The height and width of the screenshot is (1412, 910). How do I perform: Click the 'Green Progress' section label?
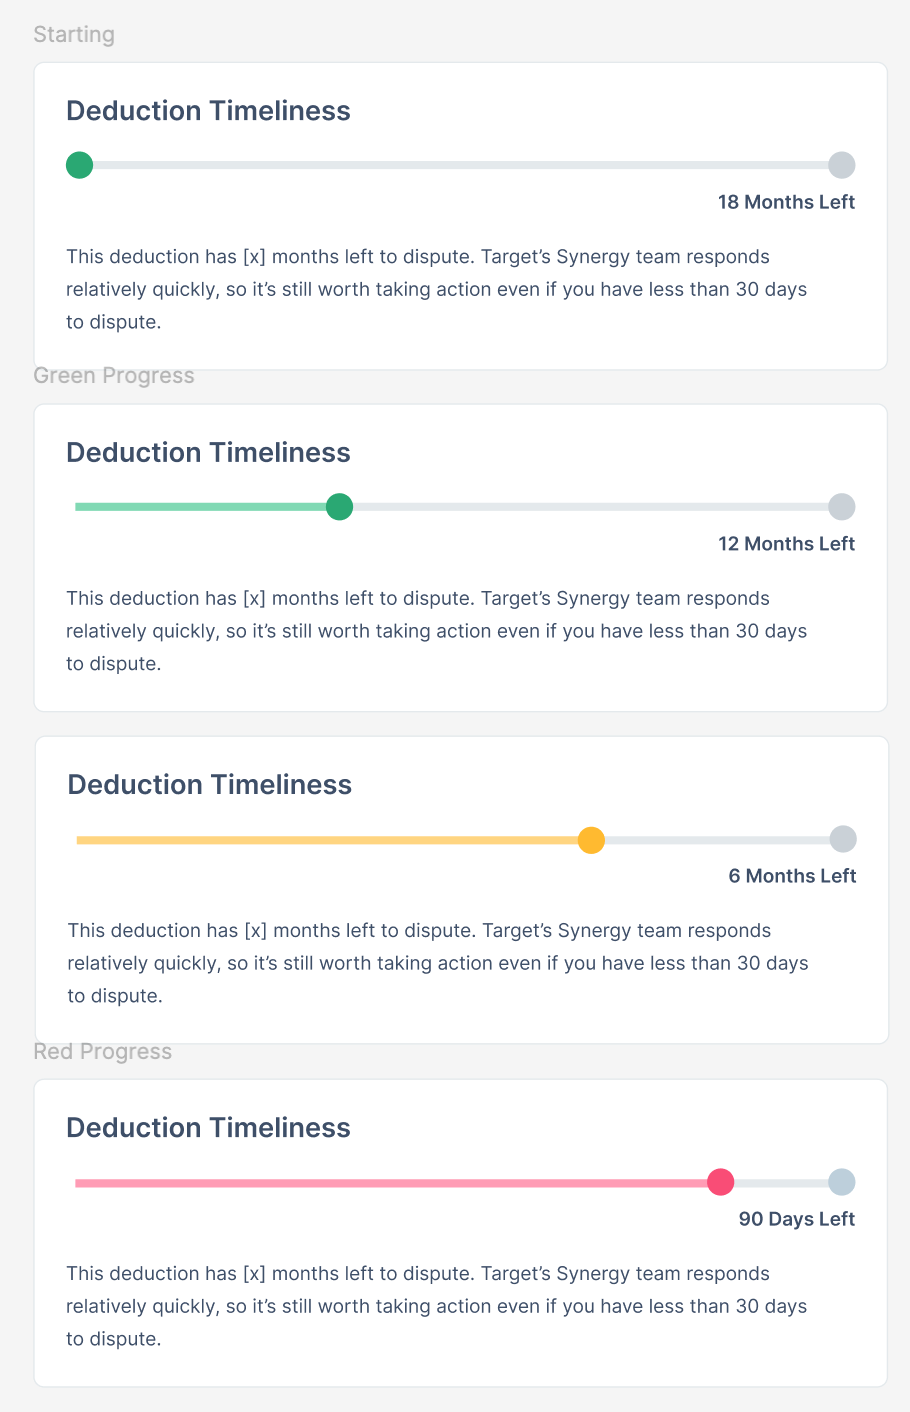[114, 376]
